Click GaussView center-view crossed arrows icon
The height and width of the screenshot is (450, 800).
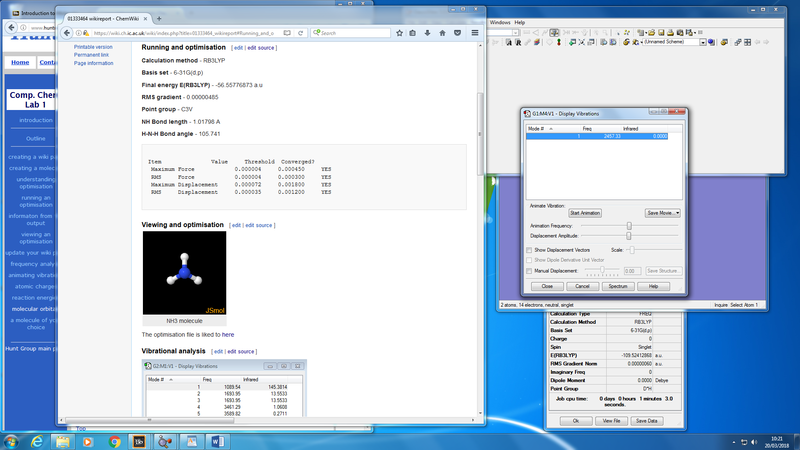click(x=582, y=42)
